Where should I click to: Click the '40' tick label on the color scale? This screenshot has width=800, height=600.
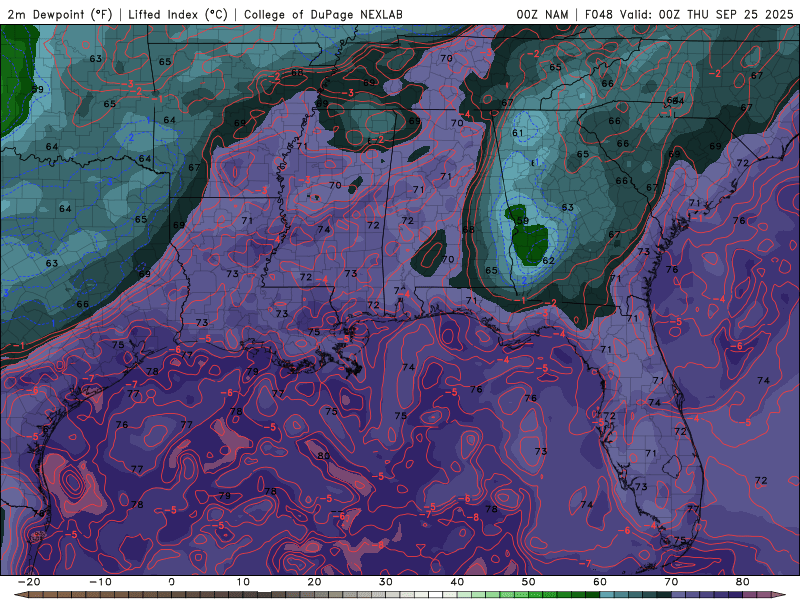(x=457, y=582)
